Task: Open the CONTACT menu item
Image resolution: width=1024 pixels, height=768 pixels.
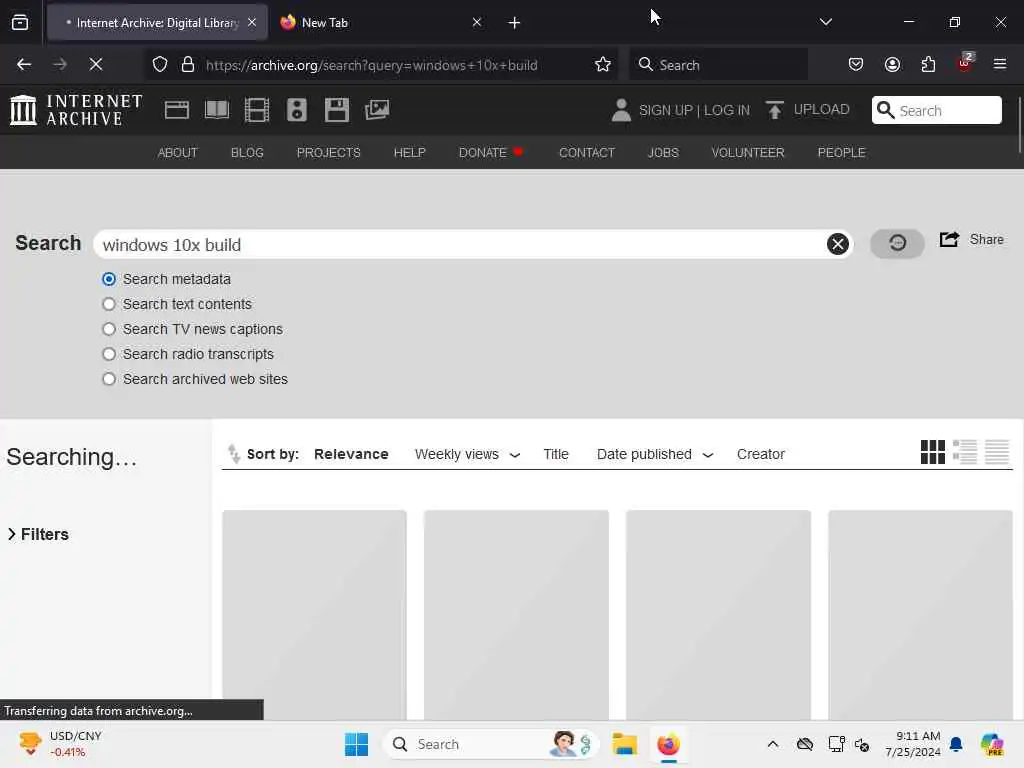Action: (x=587, y=152)
